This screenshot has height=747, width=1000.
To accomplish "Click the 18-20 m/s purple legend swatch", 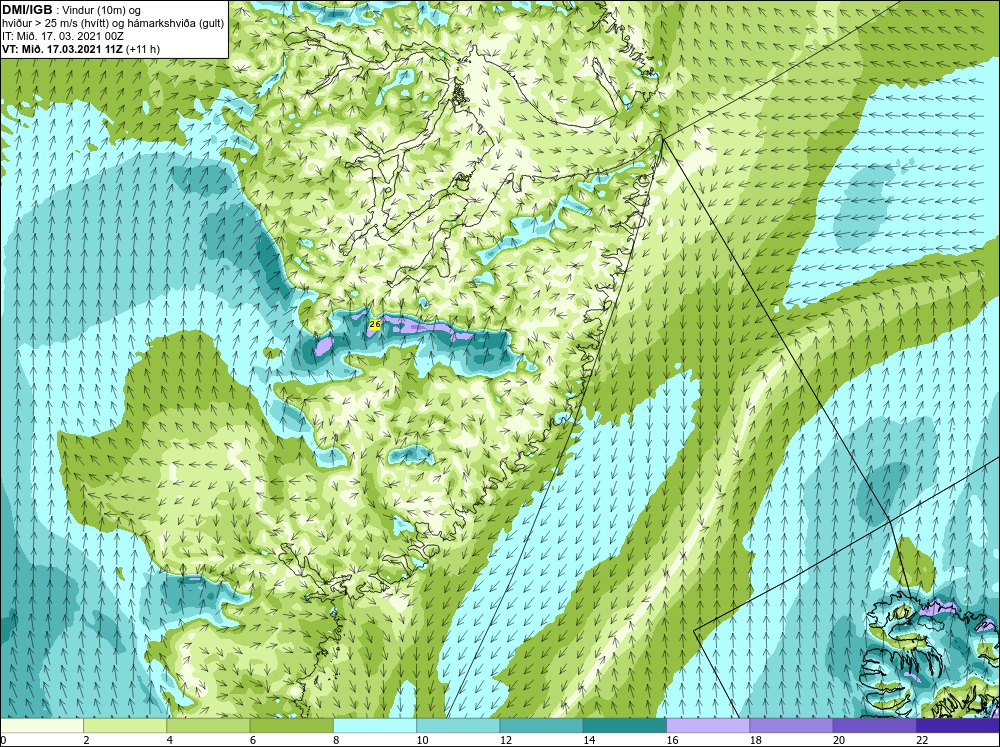I will tap(791, 726).
